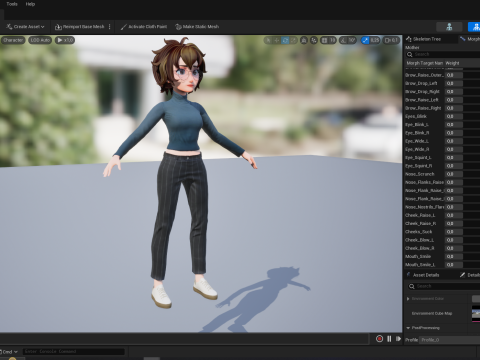Select the Eye_Blink_L morph target
Screen dimensions: 480x360
click(x=417, y=125)
